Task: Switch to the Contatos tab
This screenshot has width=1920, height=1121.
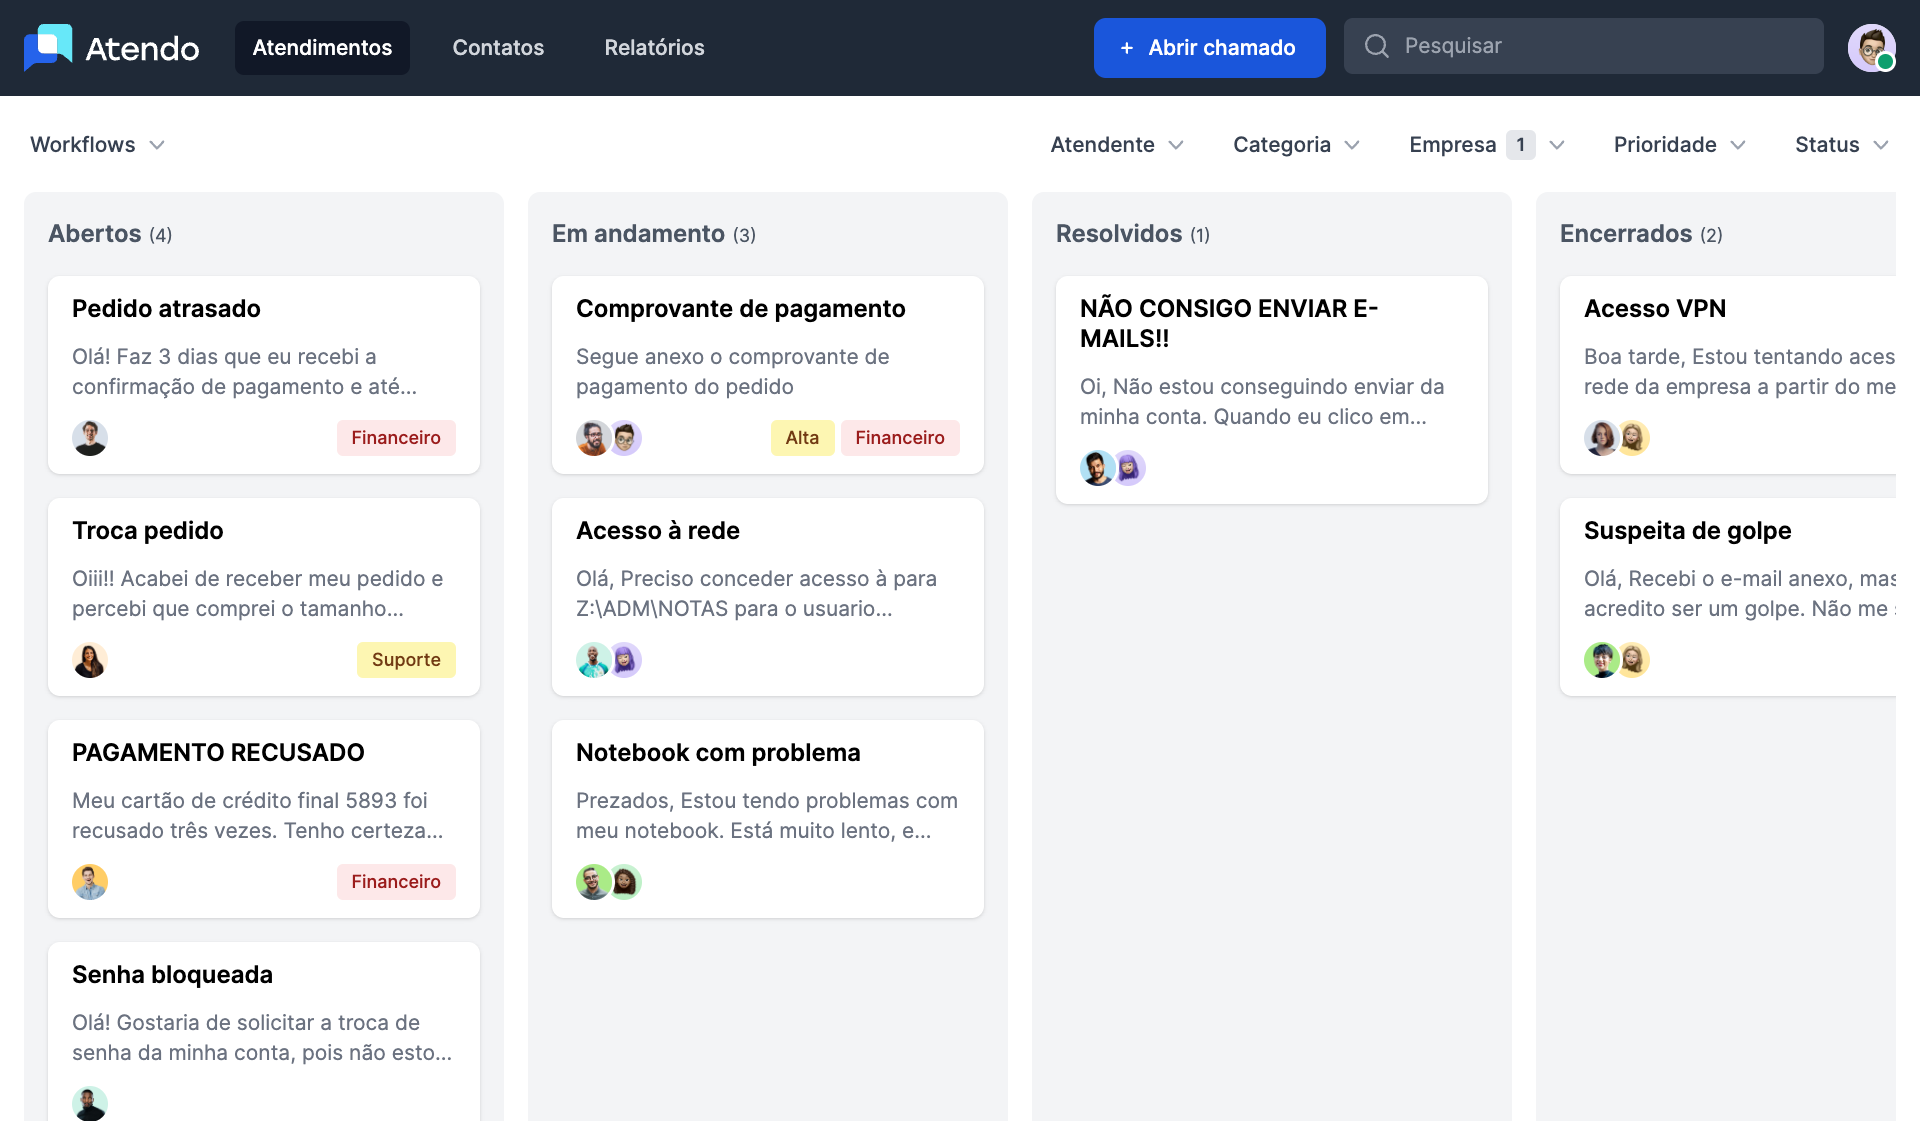Action: point(498,48)
